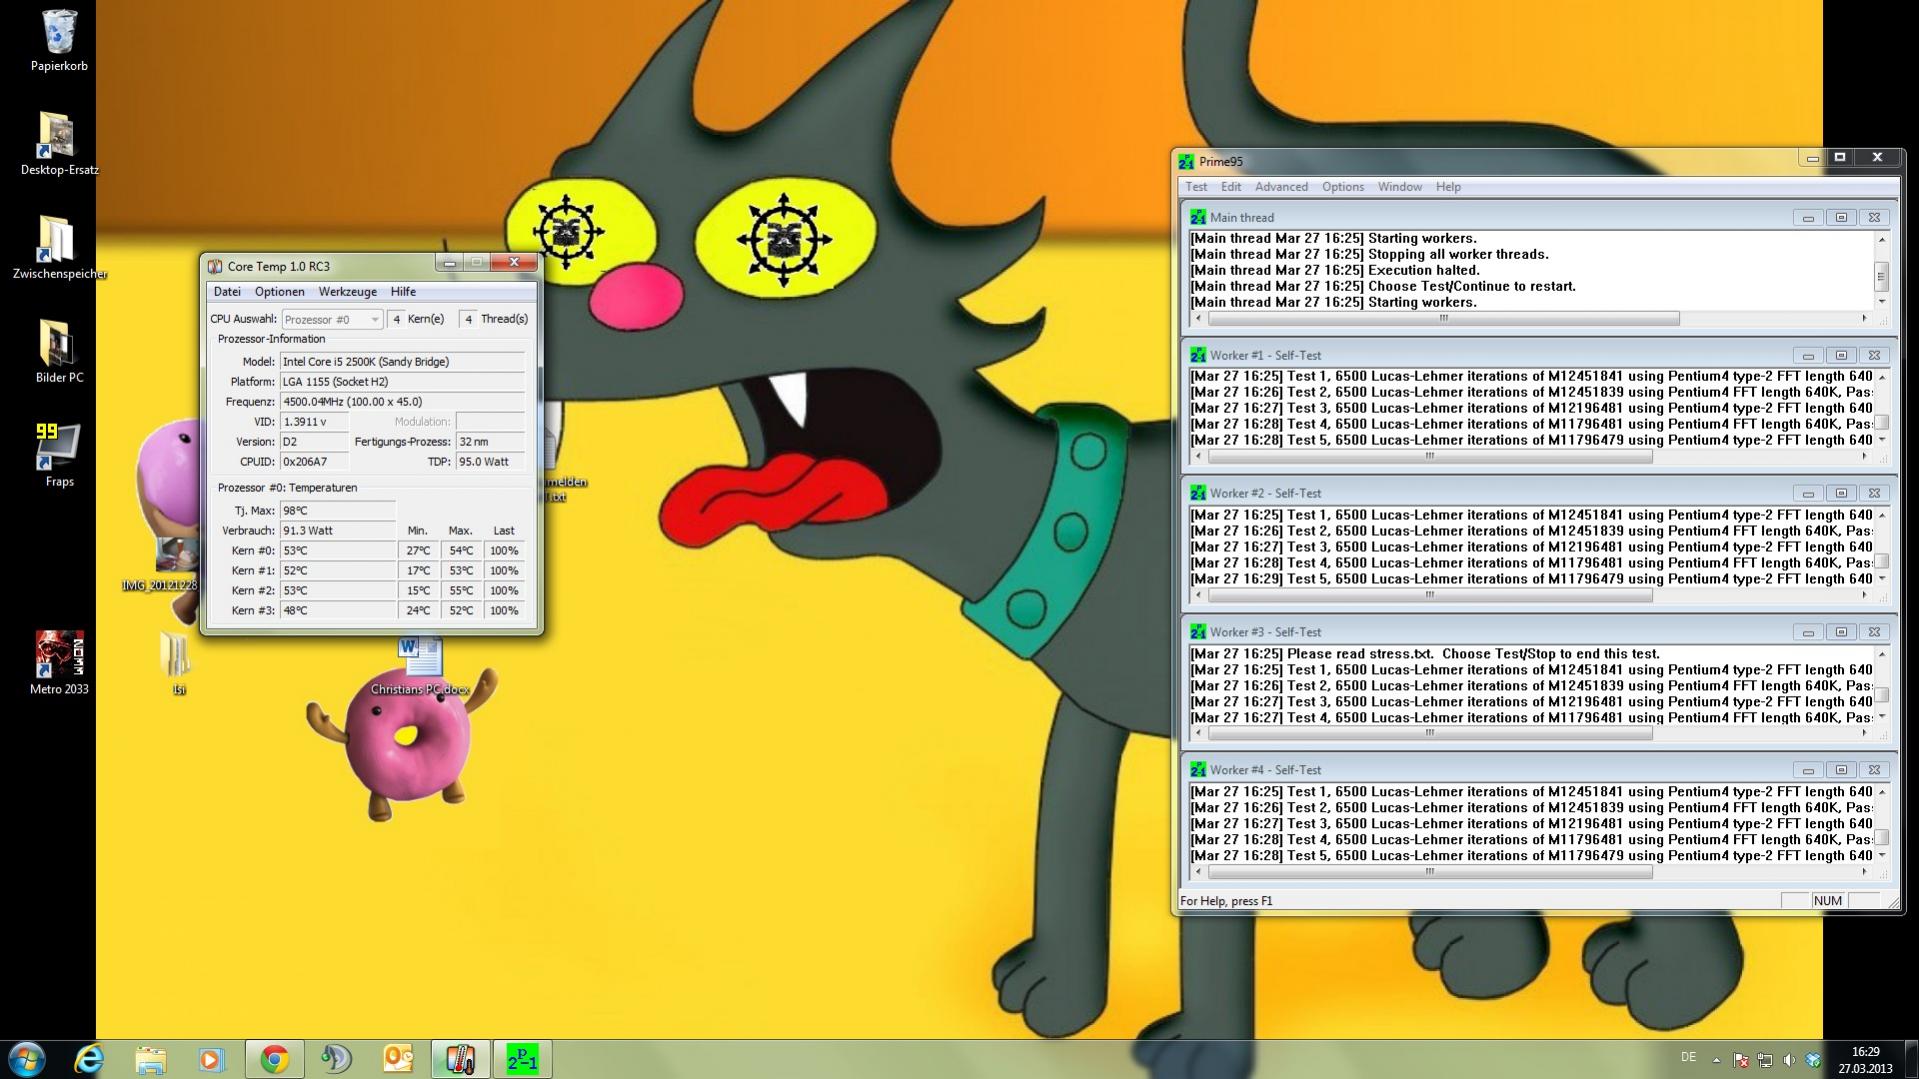Viewport: 1919px width, 1079px height.
Task: Open the Desktop-Ersatz folder shortcut
Action: point(59,143)
